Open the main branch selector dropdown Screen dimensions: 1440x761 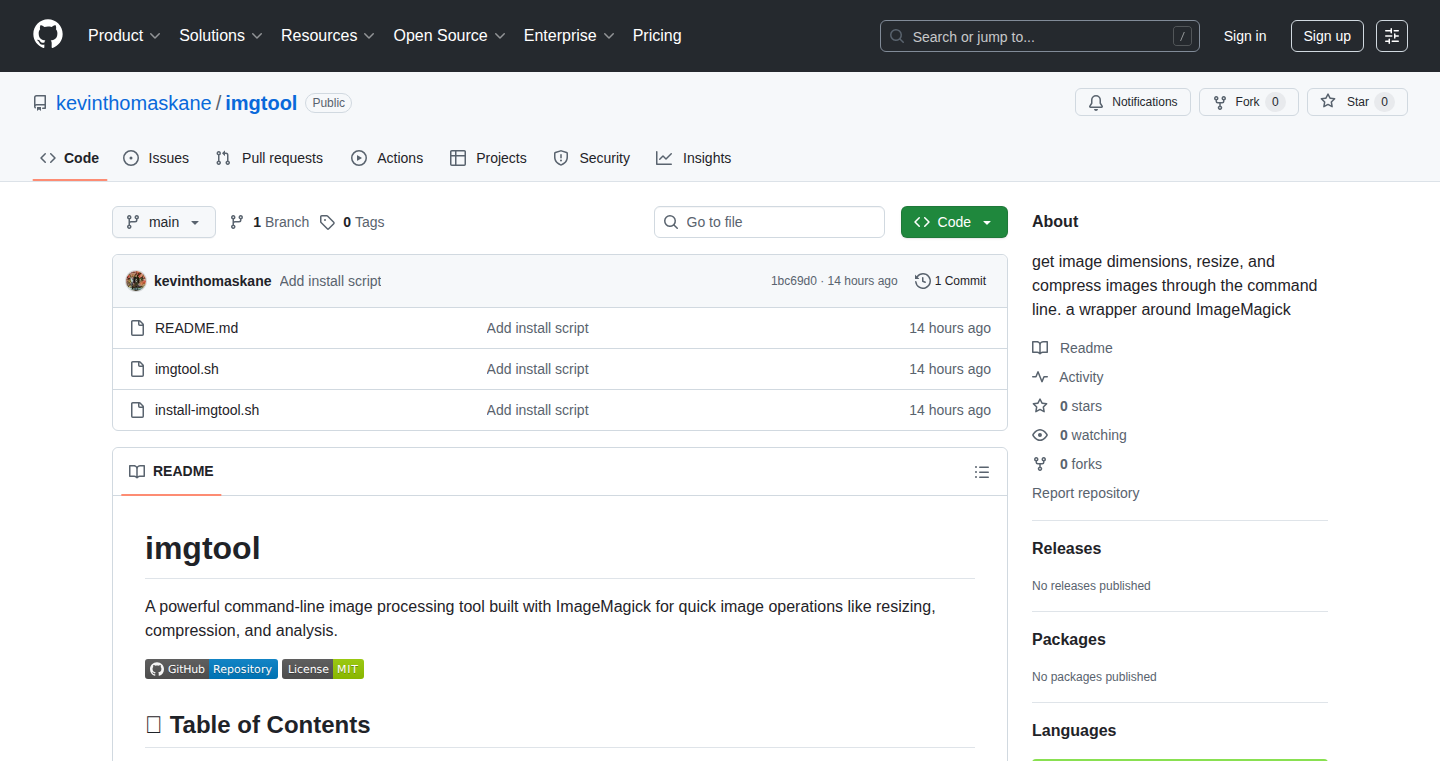pos(164,222)
